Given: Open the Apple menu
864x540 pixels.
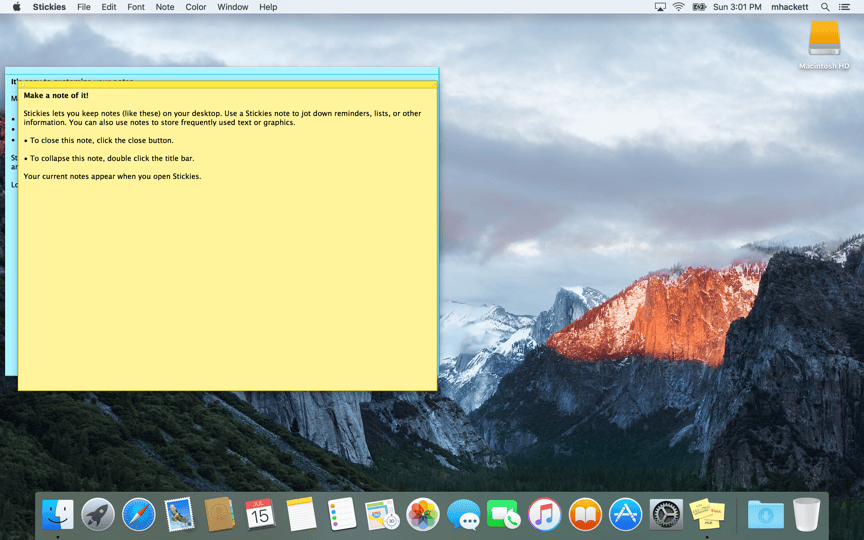Looking at the screenshot, I should (x=17, y=7).
